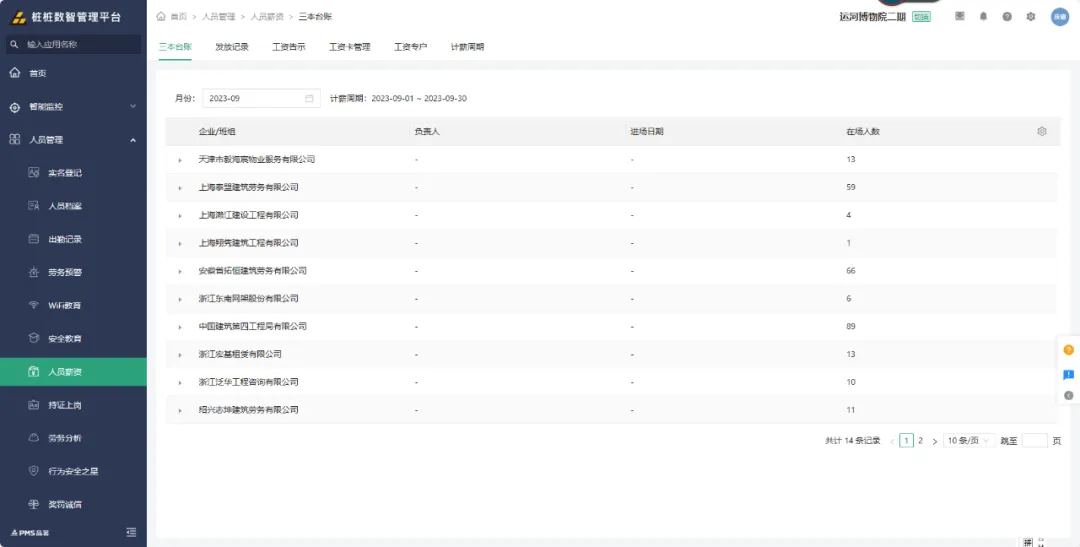
Task: Expand row 上海翔凭建筑工程有限公司
Action: (180, 243)
